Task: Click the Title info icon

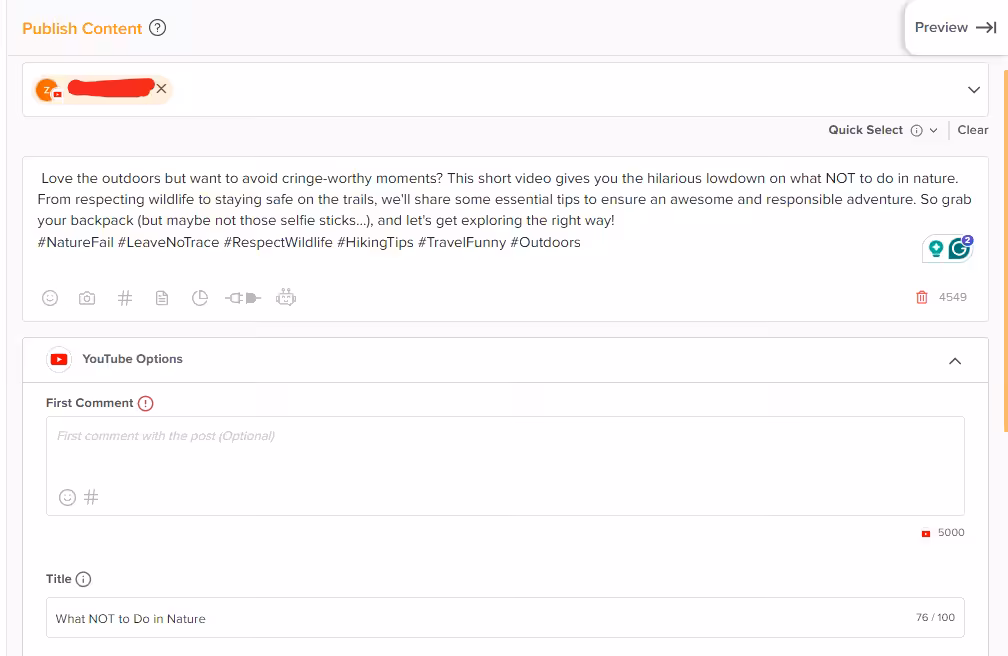Action: (x=84, y=579)
